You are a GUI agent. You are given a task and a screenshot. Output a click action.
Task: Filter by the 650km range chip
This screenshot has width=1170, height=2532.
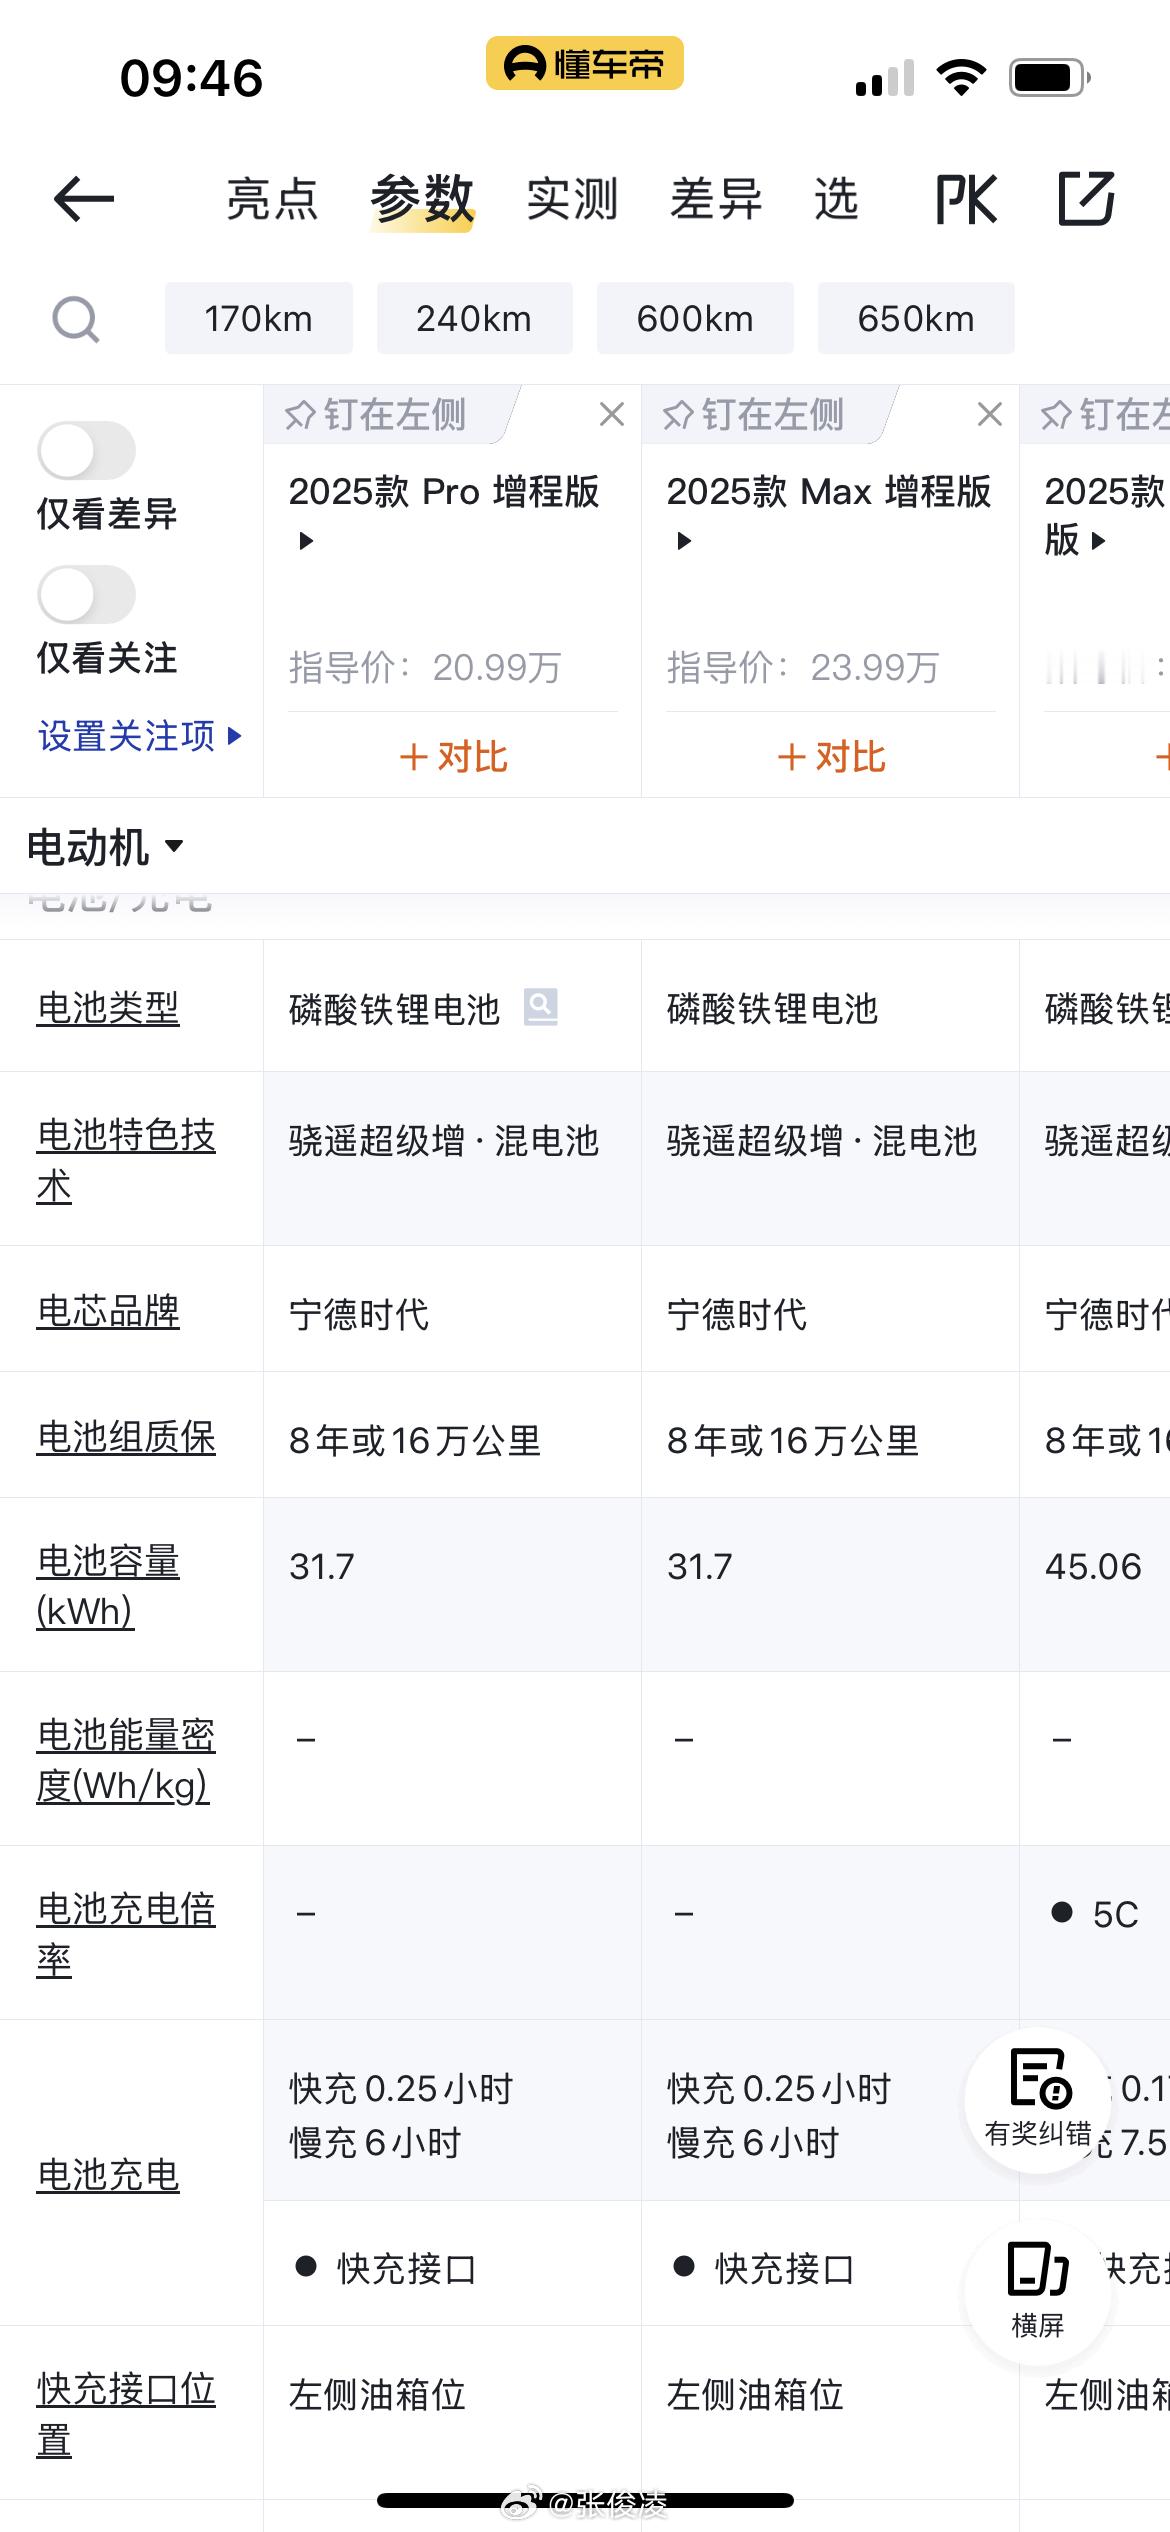pos(916,319)
